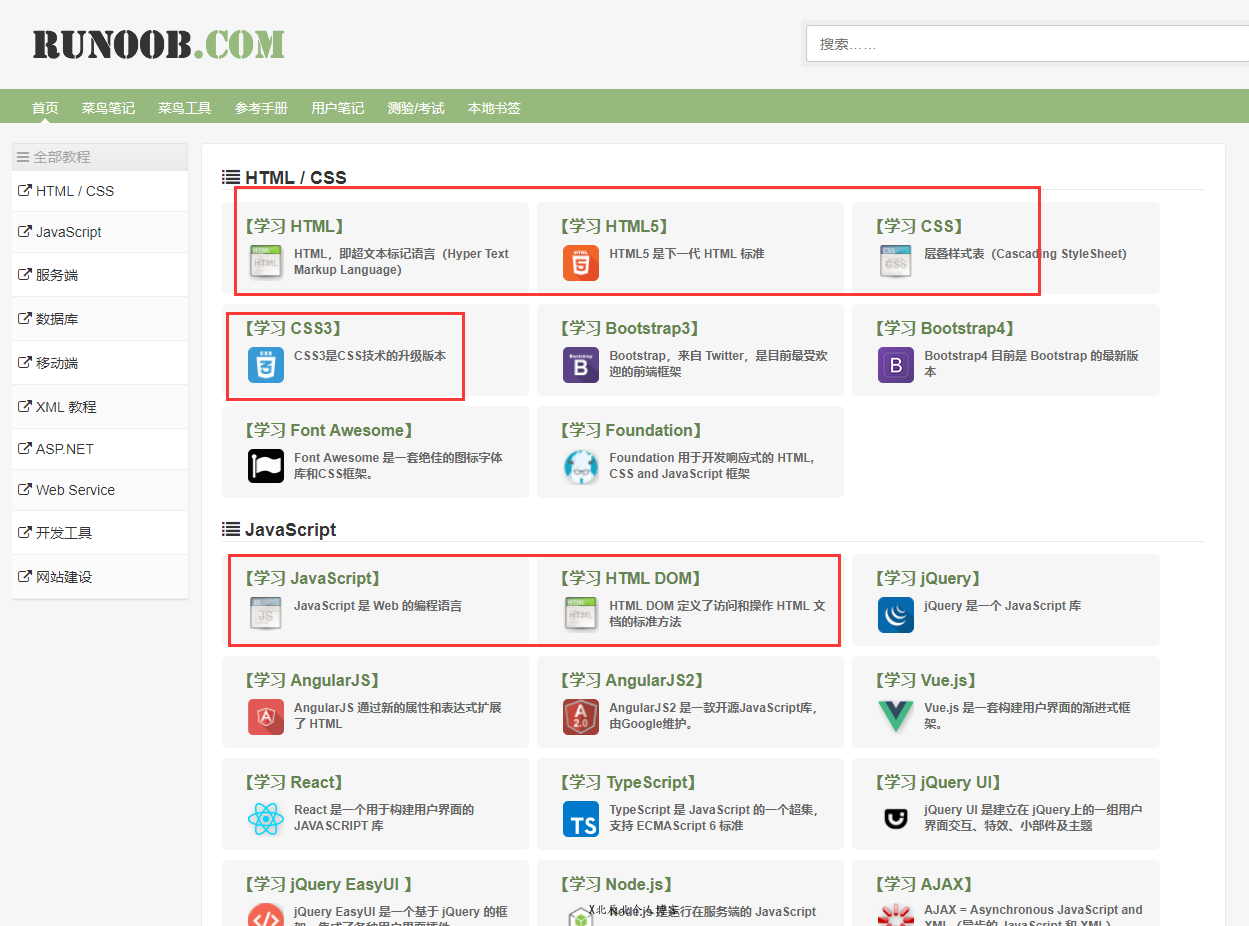Switch to the 参考手册 nav item
Image resolution: width=1249 pixels, height=926 pixels.
[261, 108]
